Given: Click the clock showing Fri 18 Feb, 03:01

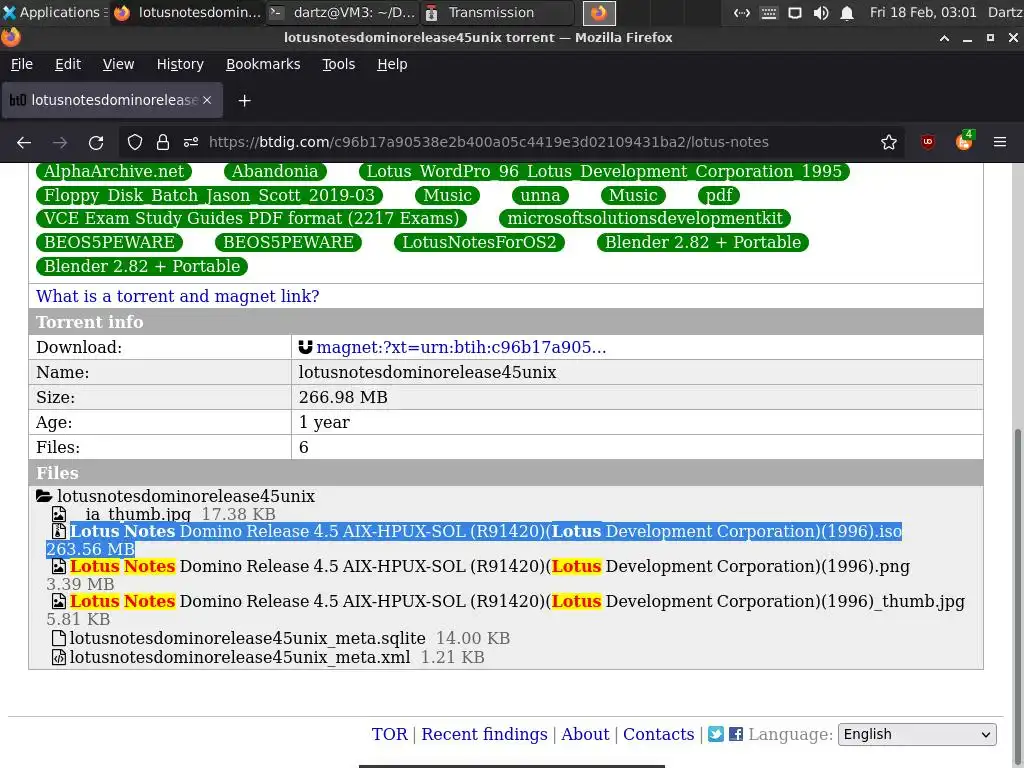Looking at the screenshot, I should [x=923, y=12].
